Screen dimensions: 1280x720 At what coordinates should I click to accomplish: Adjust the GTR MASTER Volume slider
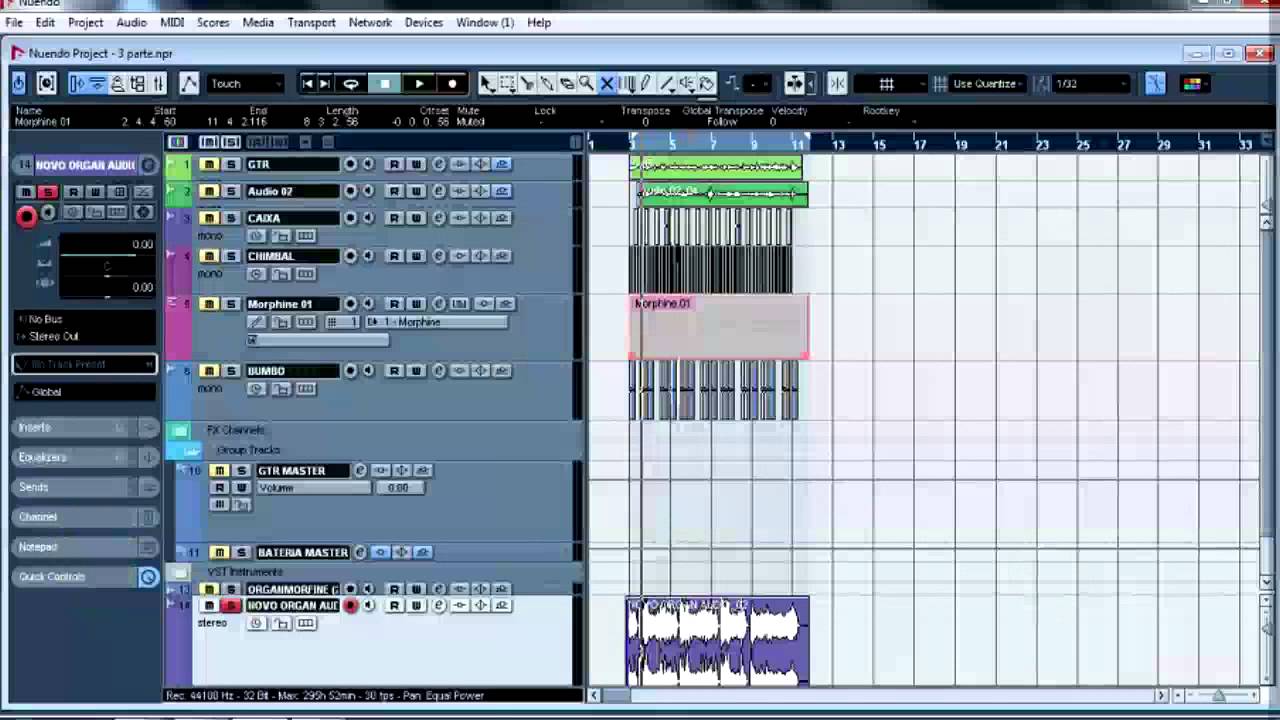point(314,488)
